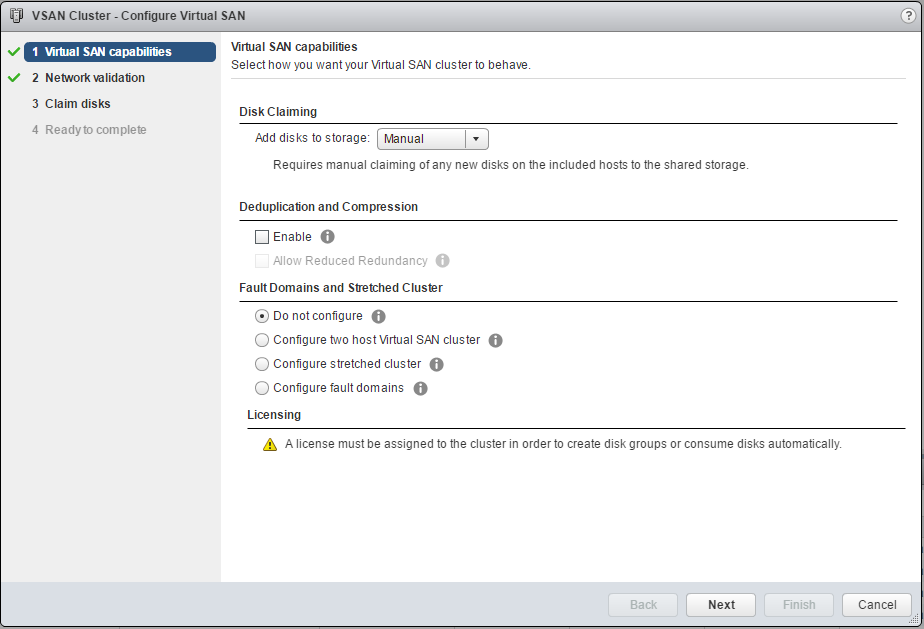
Task: Select Configure two host Virtual SAN cluster
Action: [262, 340]
